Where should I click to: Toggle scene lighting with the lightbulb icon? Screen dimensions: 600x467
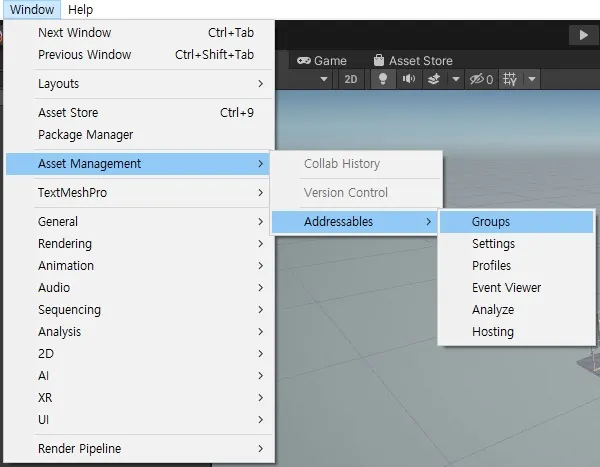coord(382,79)
